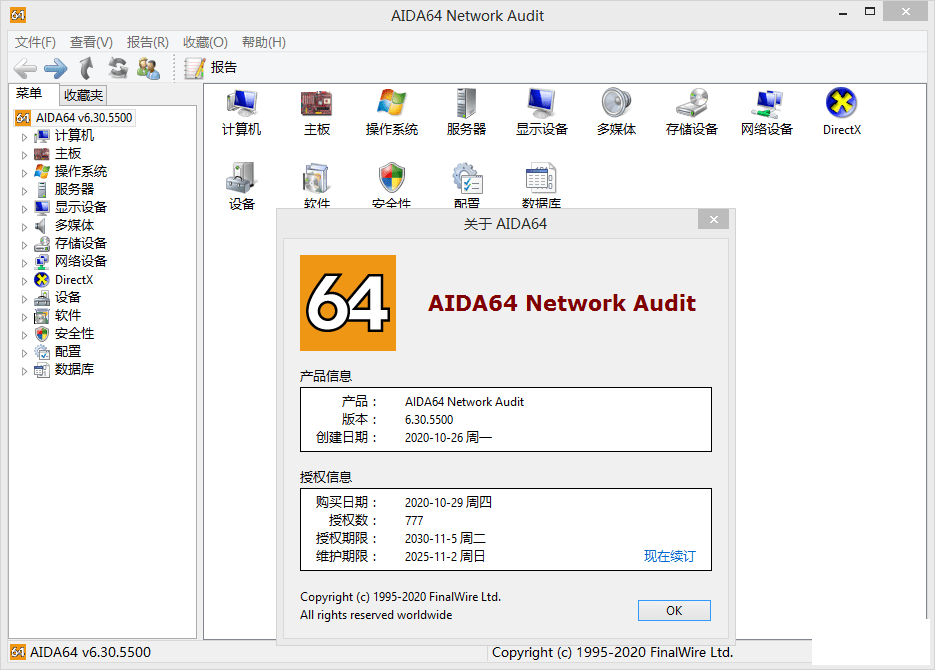Select 安全性 in the left tree

[74, 333]
